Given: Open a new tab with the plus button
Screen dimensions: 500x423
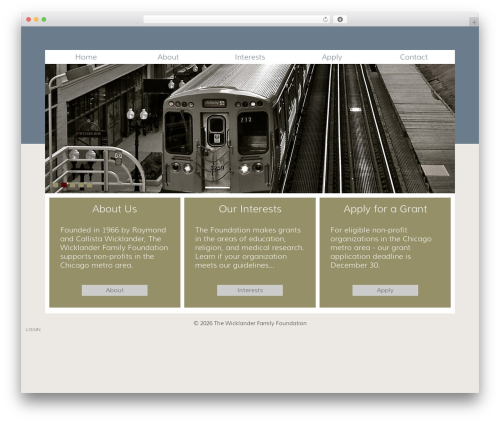Looking at the screenshot, I should point(474,22).
